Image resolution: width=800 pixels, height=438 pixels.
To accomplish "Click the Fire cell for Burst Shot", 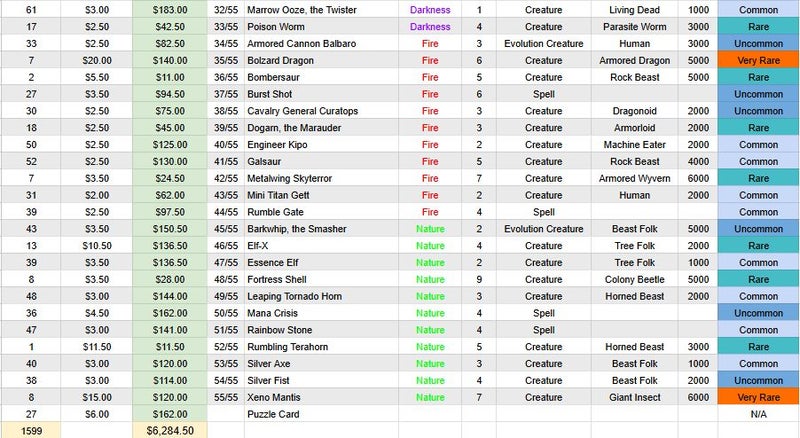I will [x=430, y=94].
